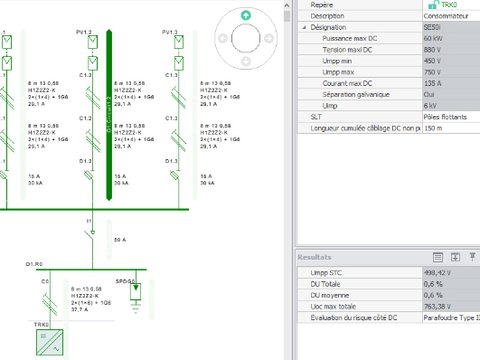Select the PV1.2 photovoltaic module symbol
The width and height of the screenshot is (480, 360).
click(93, 42)
